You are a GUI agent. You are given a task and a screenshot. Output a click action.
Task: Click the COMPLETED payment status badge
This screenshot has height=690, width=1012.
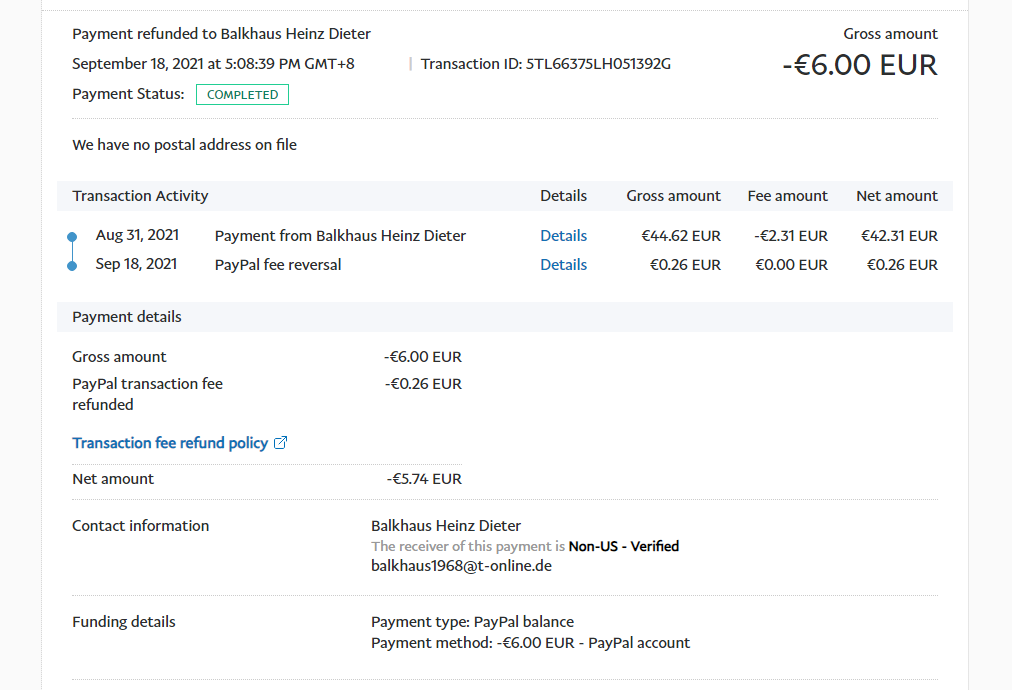tap(242, 95)
